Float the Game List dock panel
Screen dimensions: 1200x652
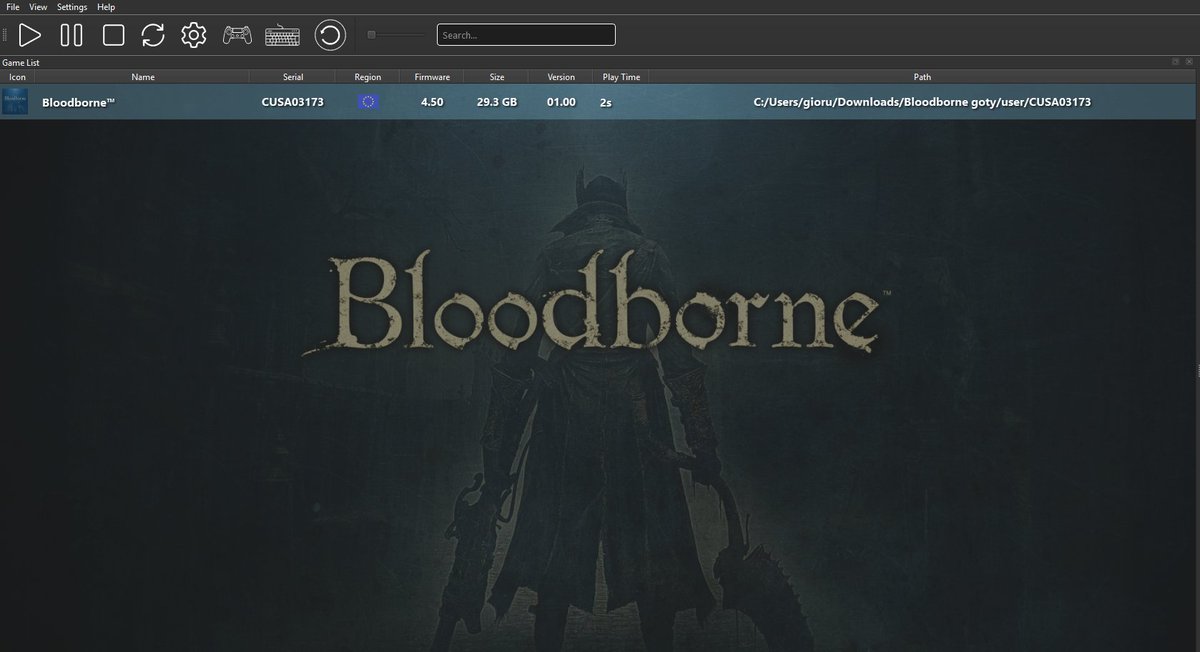point(1177,62)
